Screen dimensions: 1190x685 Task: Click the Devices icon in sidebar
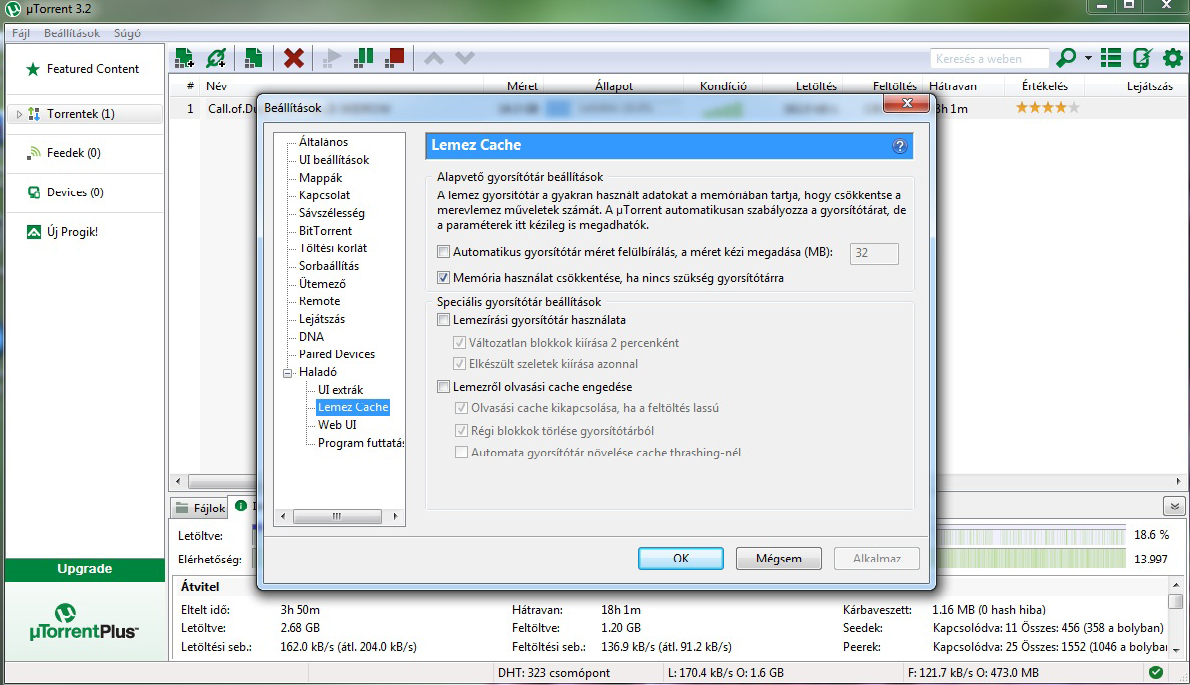(33, 193)
